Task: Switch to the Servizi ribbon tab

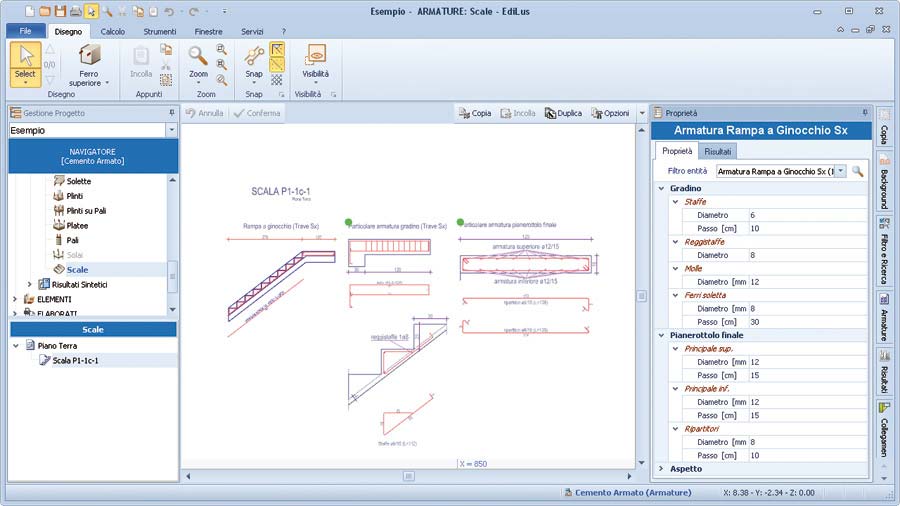Action: [252, 32]
